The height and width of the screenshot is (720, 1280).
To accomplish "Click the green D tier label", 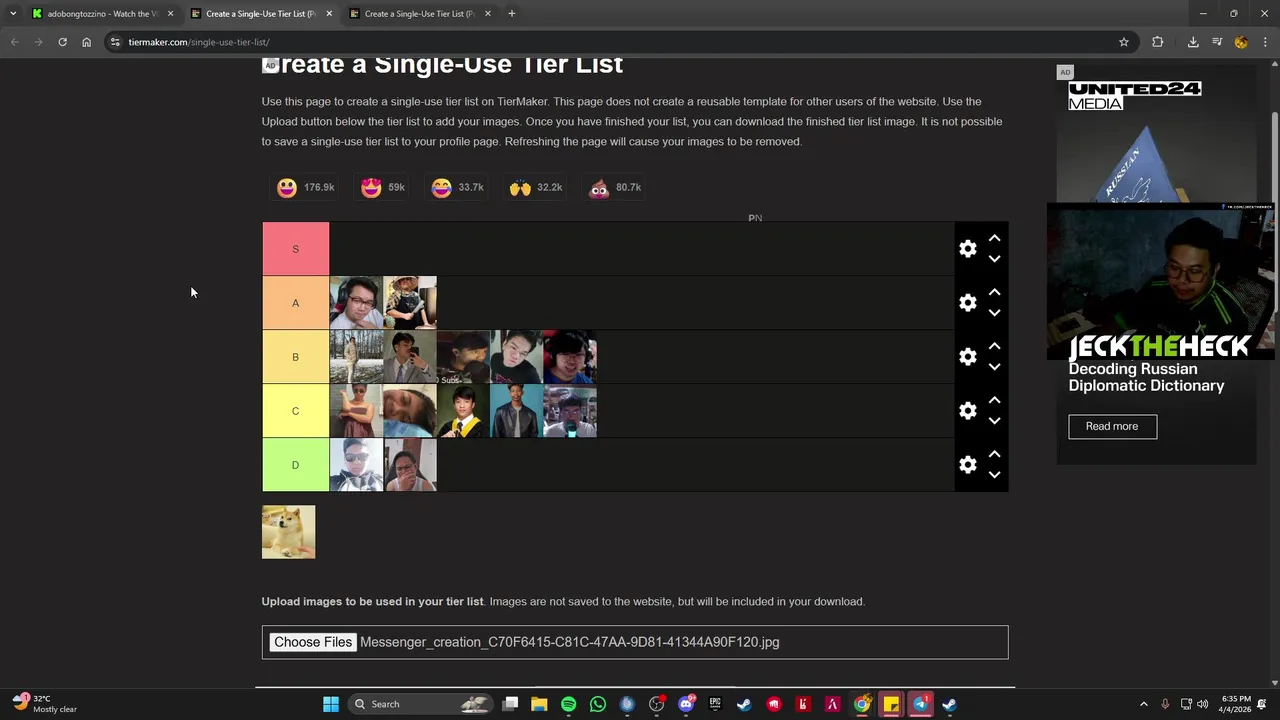I will point(295,465).
